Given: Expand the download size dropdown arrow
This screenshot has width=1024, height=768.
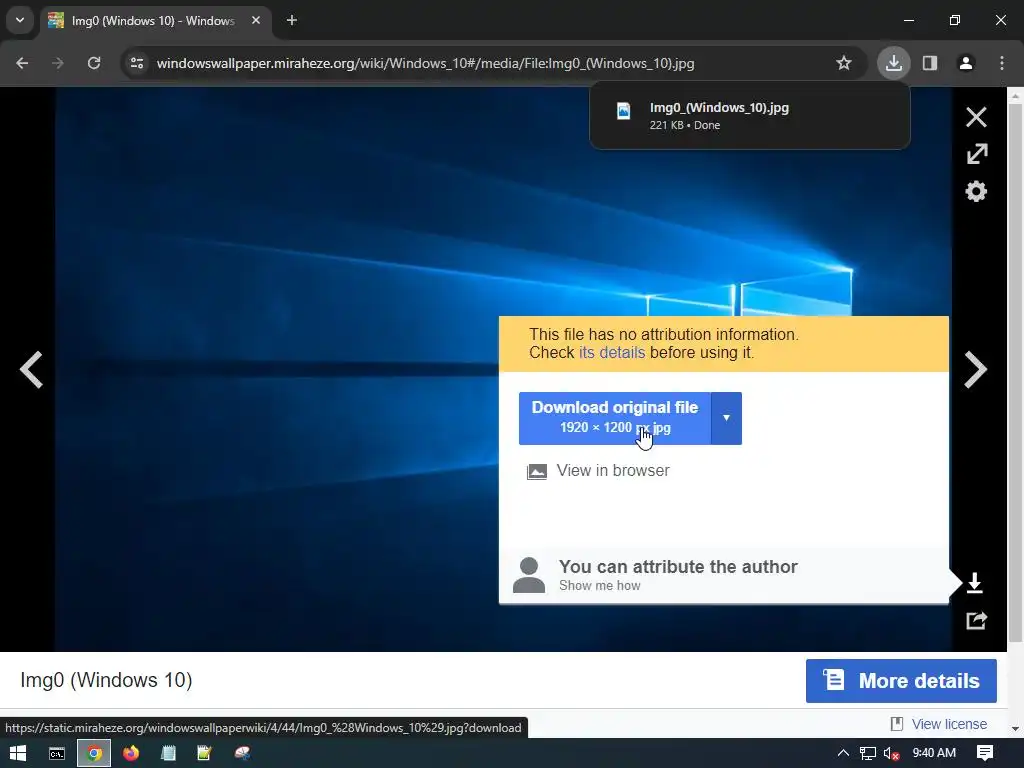Looking at the screenshot, I should click(726, 418).
